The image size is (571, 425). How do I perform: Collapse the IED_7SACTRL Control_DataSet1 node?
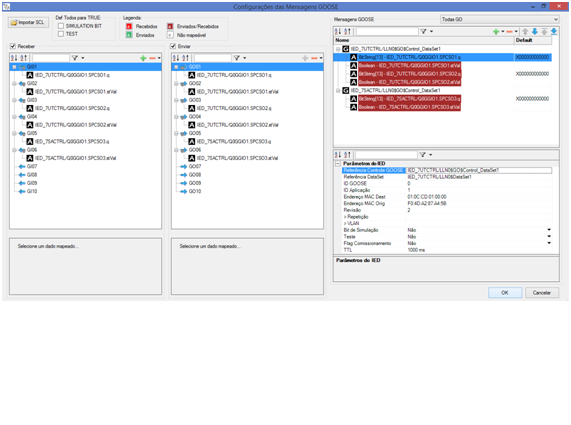(338, 90)
